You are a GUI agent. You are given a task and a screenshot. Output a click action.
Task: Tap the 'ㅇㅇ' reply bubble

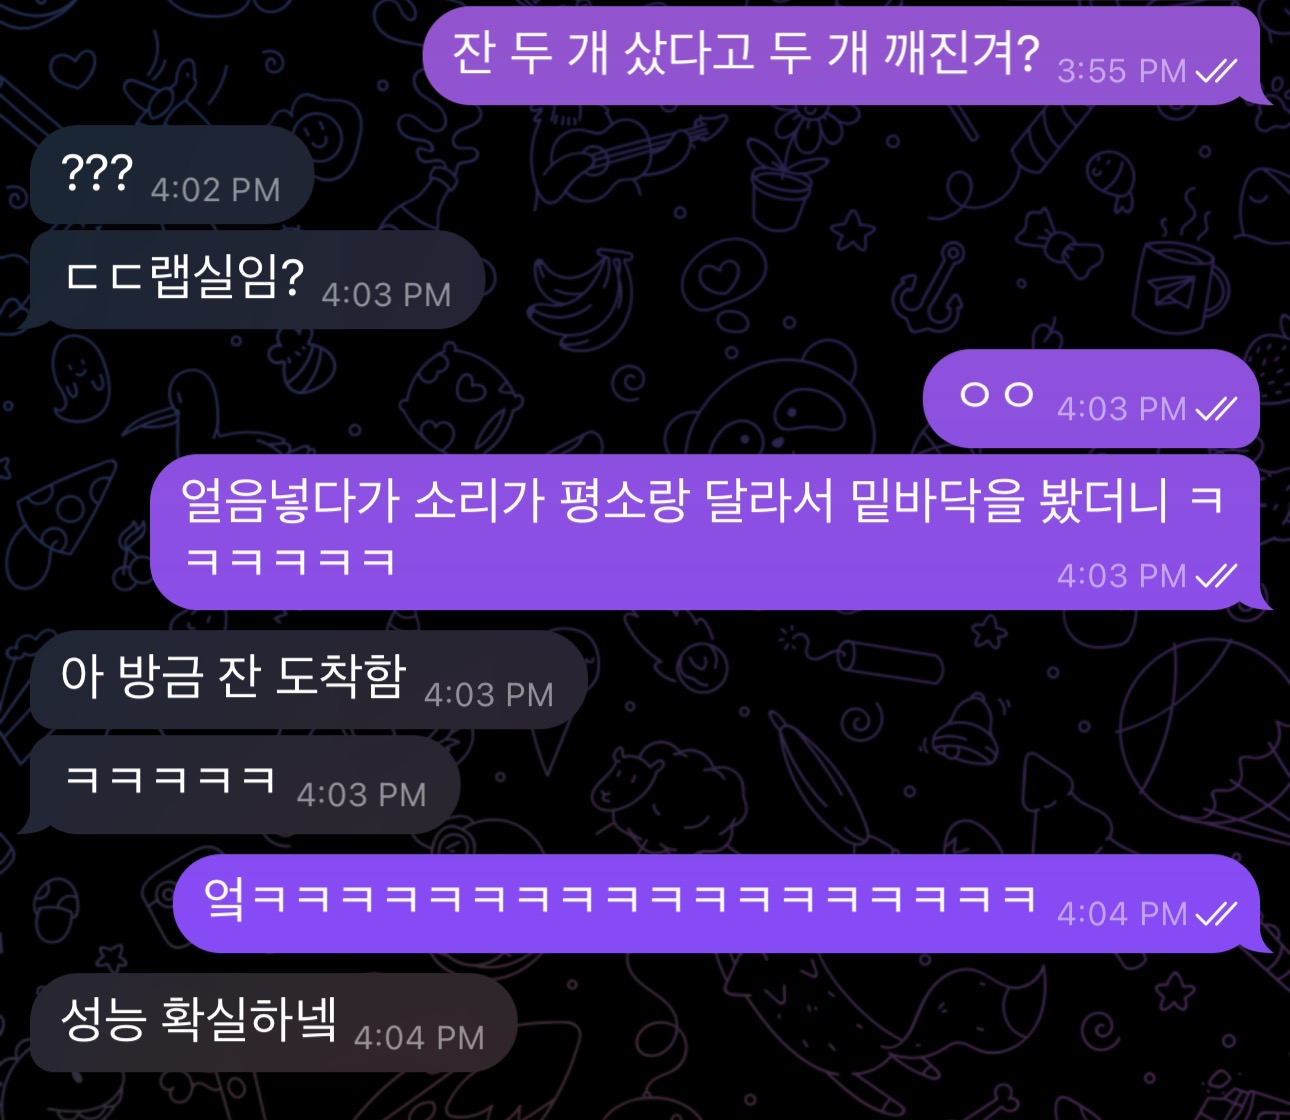coord(1091,398)
